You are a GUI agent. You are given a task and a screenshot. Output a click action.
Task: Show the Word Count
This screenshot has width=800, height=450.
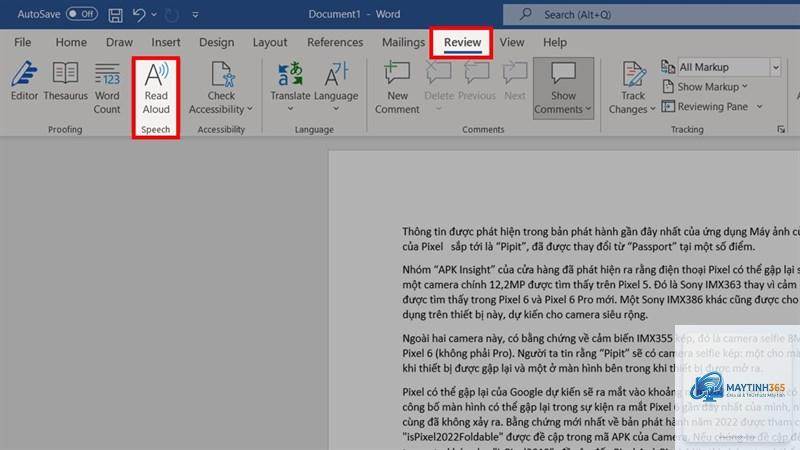107,88
